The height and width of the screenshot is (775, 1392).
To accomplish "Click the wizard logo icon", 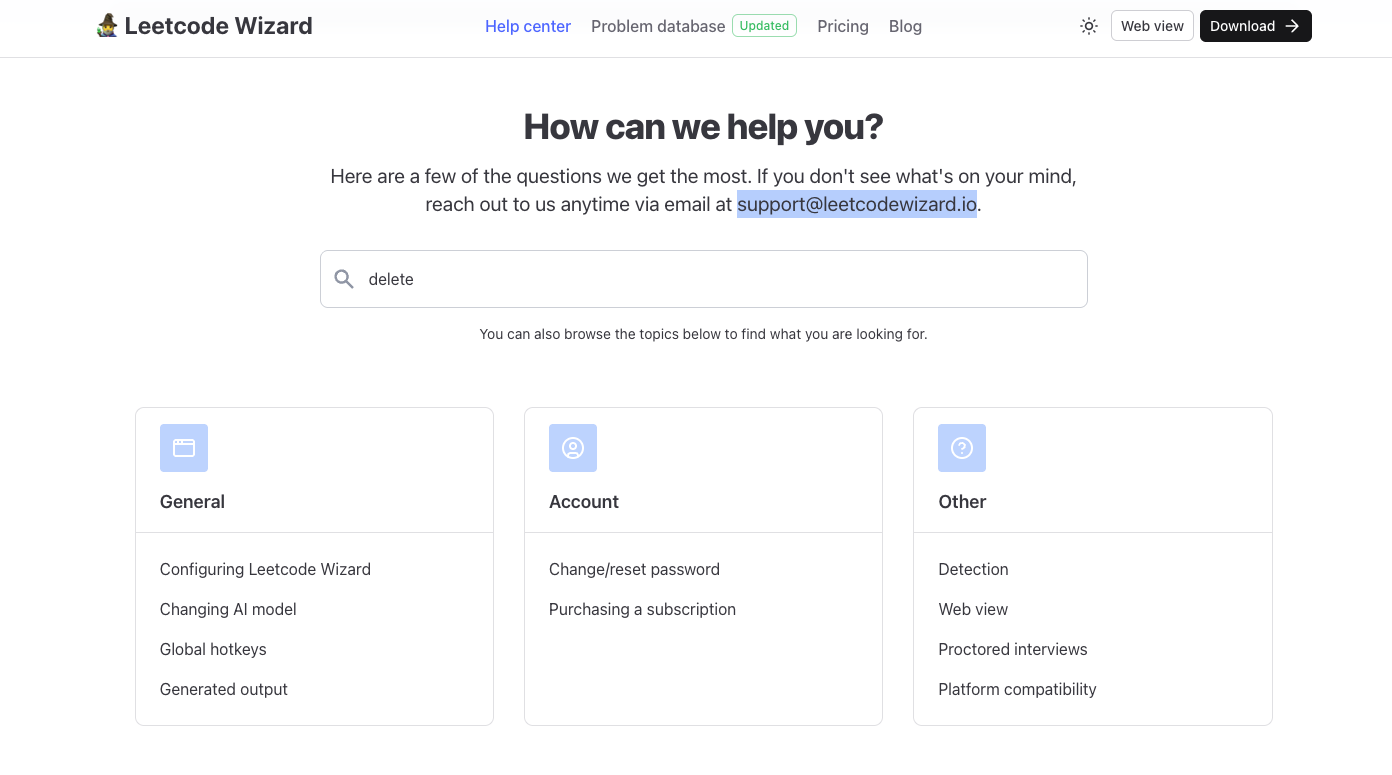I will (x=107, y=26).
